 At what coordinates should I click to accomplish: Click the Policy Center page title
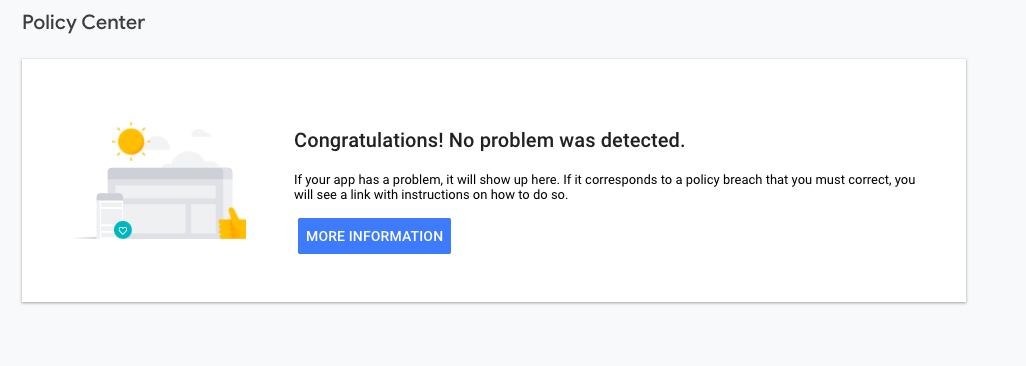[84, 22]
